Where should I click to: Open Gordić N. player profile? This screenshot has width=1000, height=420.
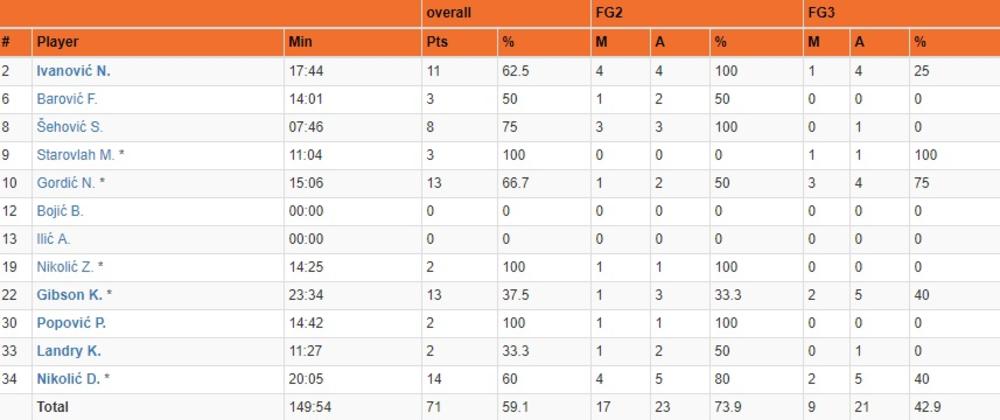66,183
